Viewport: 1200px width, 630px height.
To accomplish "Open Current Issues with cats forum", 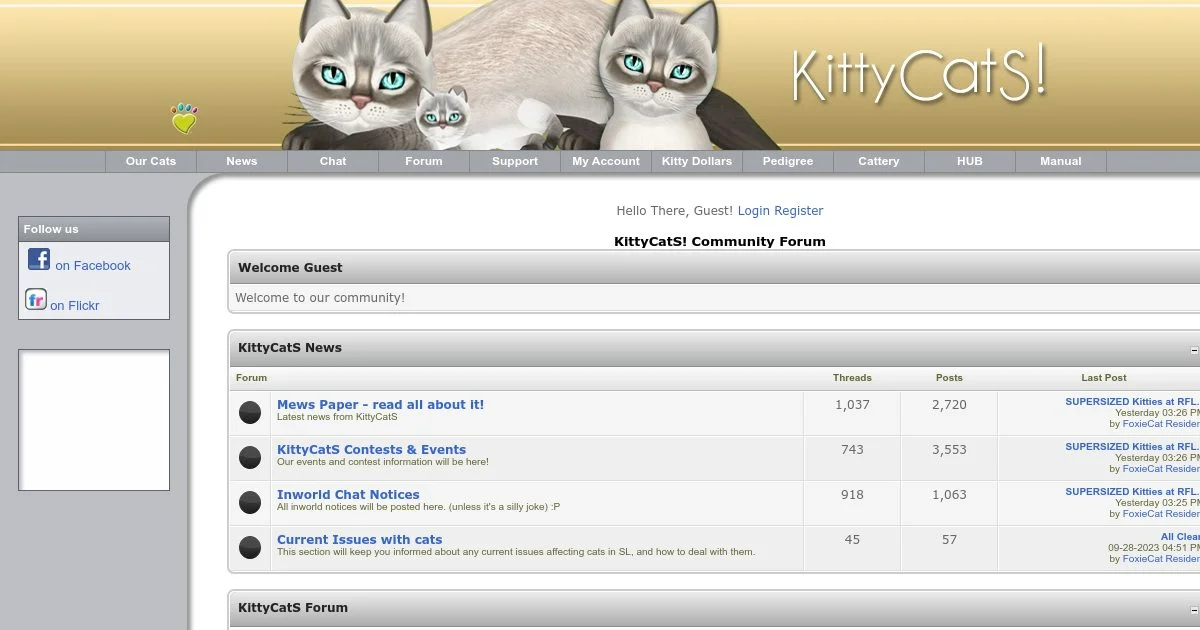I will click(359, 540).
